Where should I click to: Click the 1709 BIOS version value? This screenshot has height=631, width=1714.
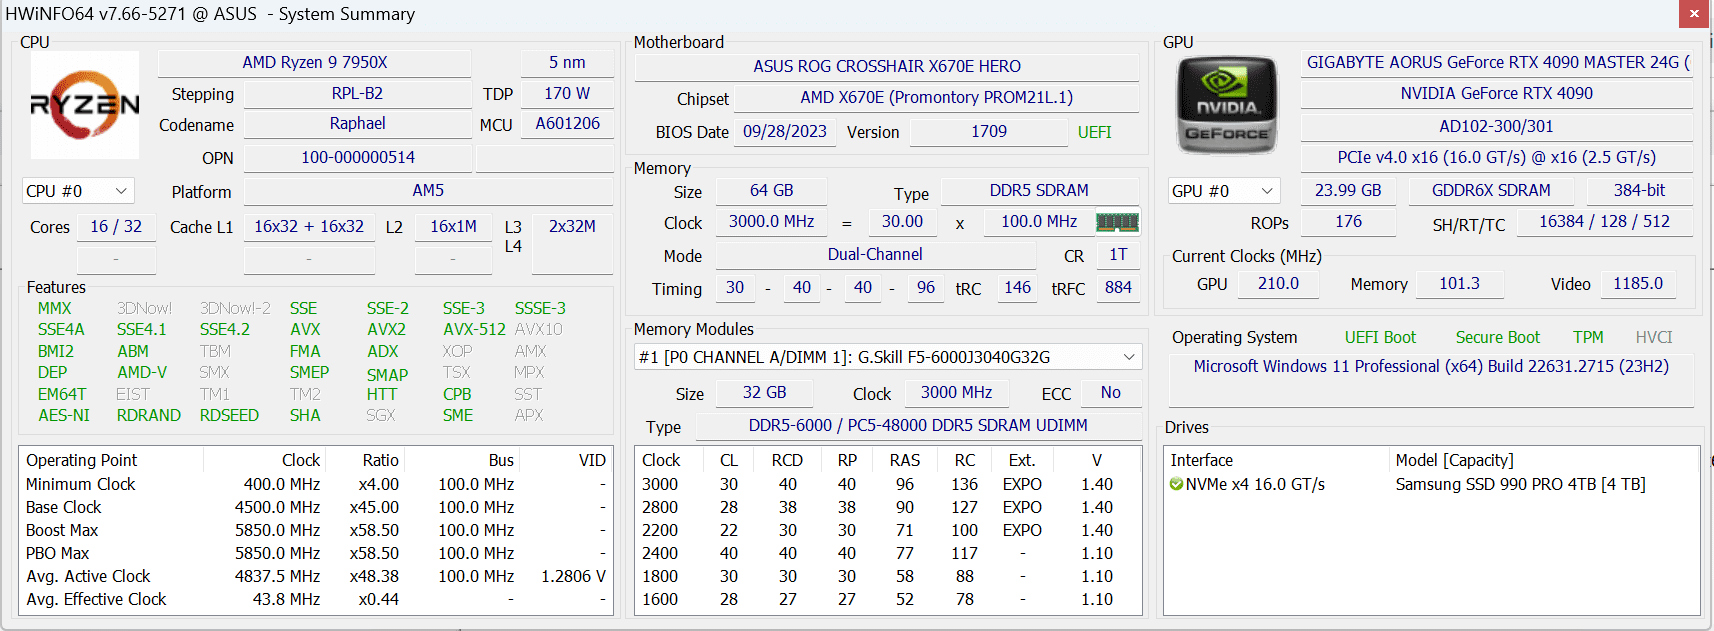pos(989,131)
